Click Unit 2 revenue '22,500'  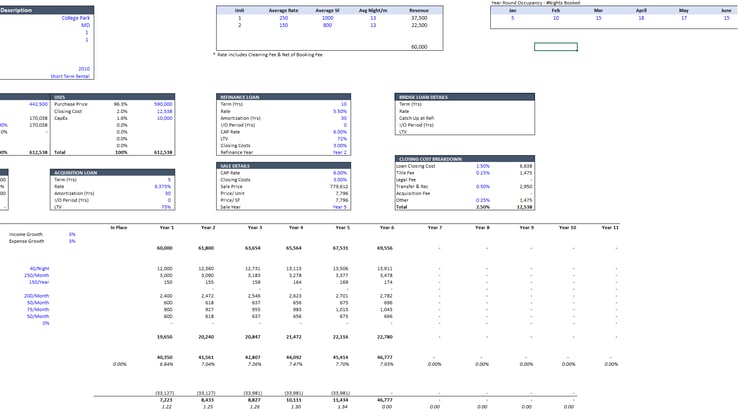419,25
